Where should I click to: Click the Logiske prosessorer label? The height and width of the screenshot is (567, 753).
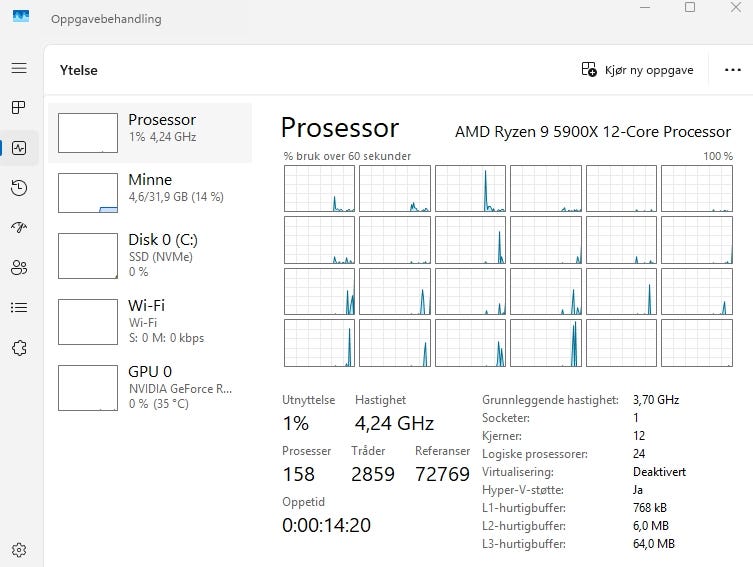pyautogui.click(x=534, y=454)
